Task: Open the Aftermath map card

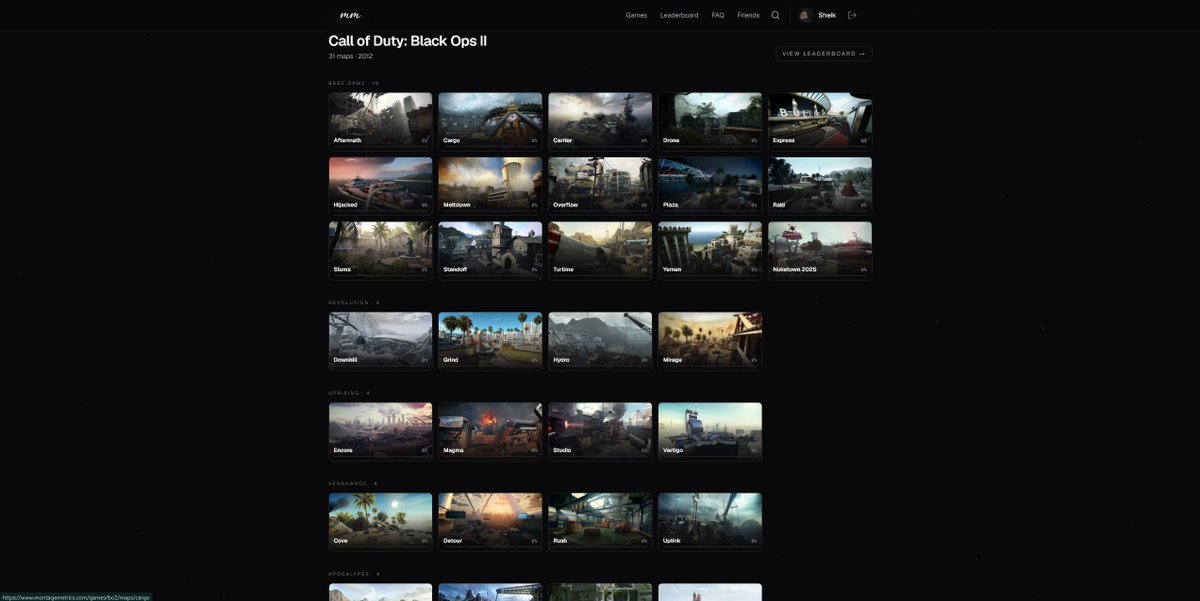Action: (381, 121)
